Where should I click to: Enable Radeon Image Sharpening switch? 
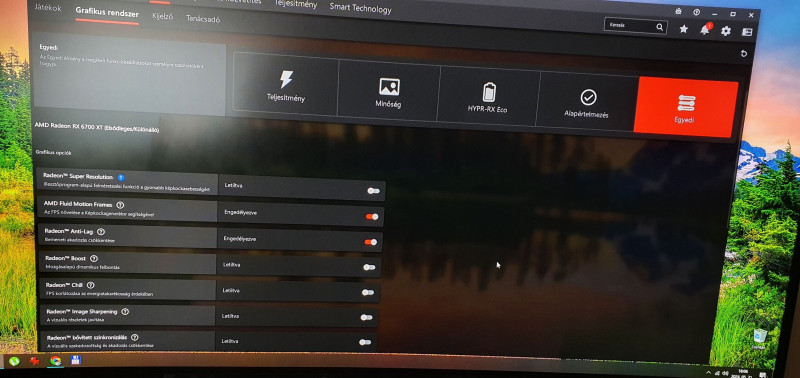[366, 317]
